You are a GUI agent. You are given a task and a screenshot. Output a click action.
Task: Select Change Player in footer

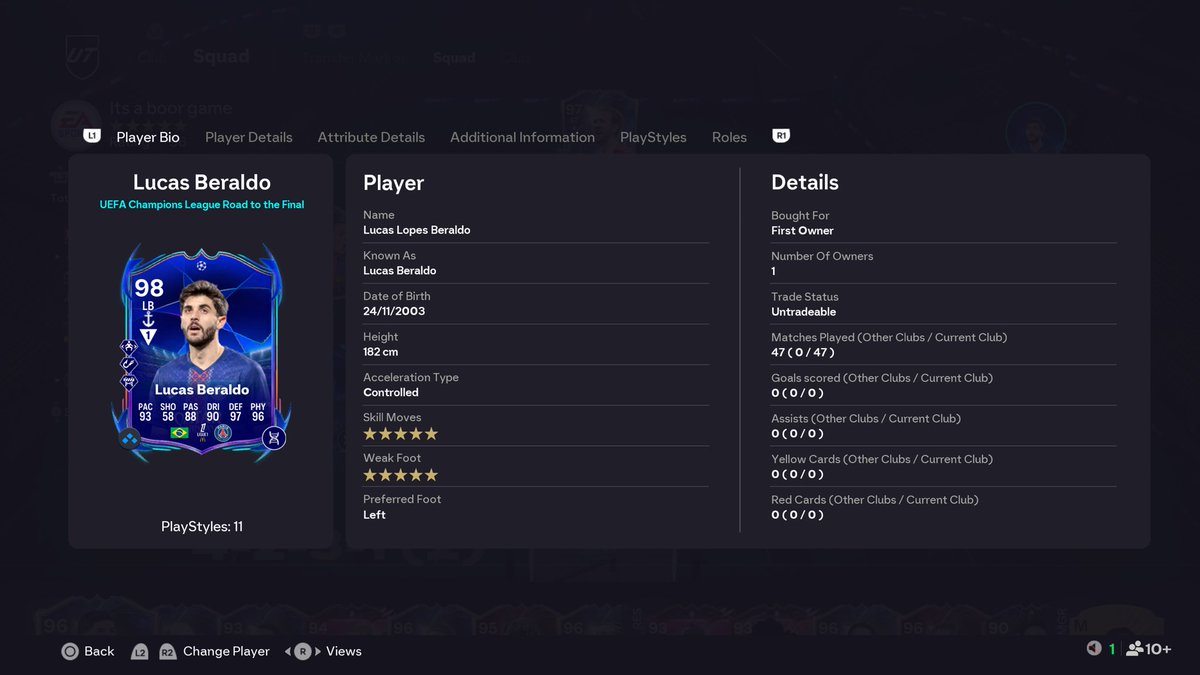(226, 651)
